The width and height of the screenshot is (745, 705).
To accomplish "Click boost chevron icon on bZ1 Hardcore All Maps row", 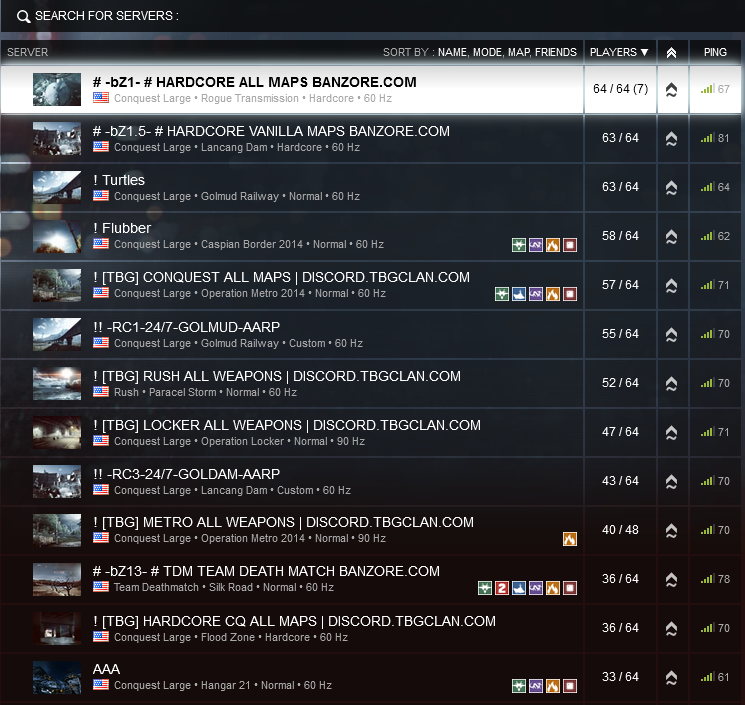I will coord(671,90).
